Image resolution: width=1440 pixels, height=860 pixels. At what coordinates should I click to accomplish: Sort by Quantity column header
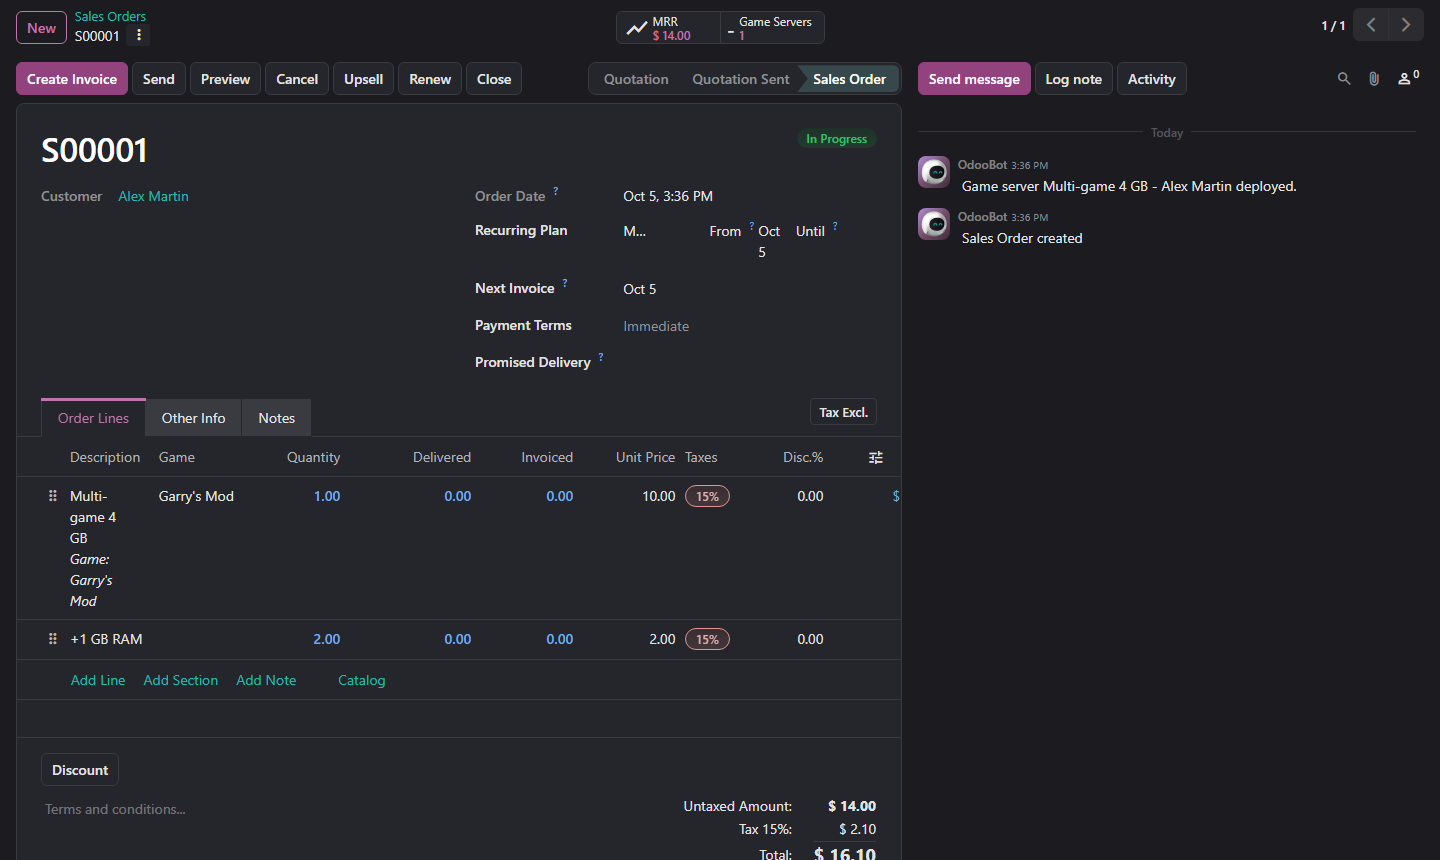click(314, 457)
